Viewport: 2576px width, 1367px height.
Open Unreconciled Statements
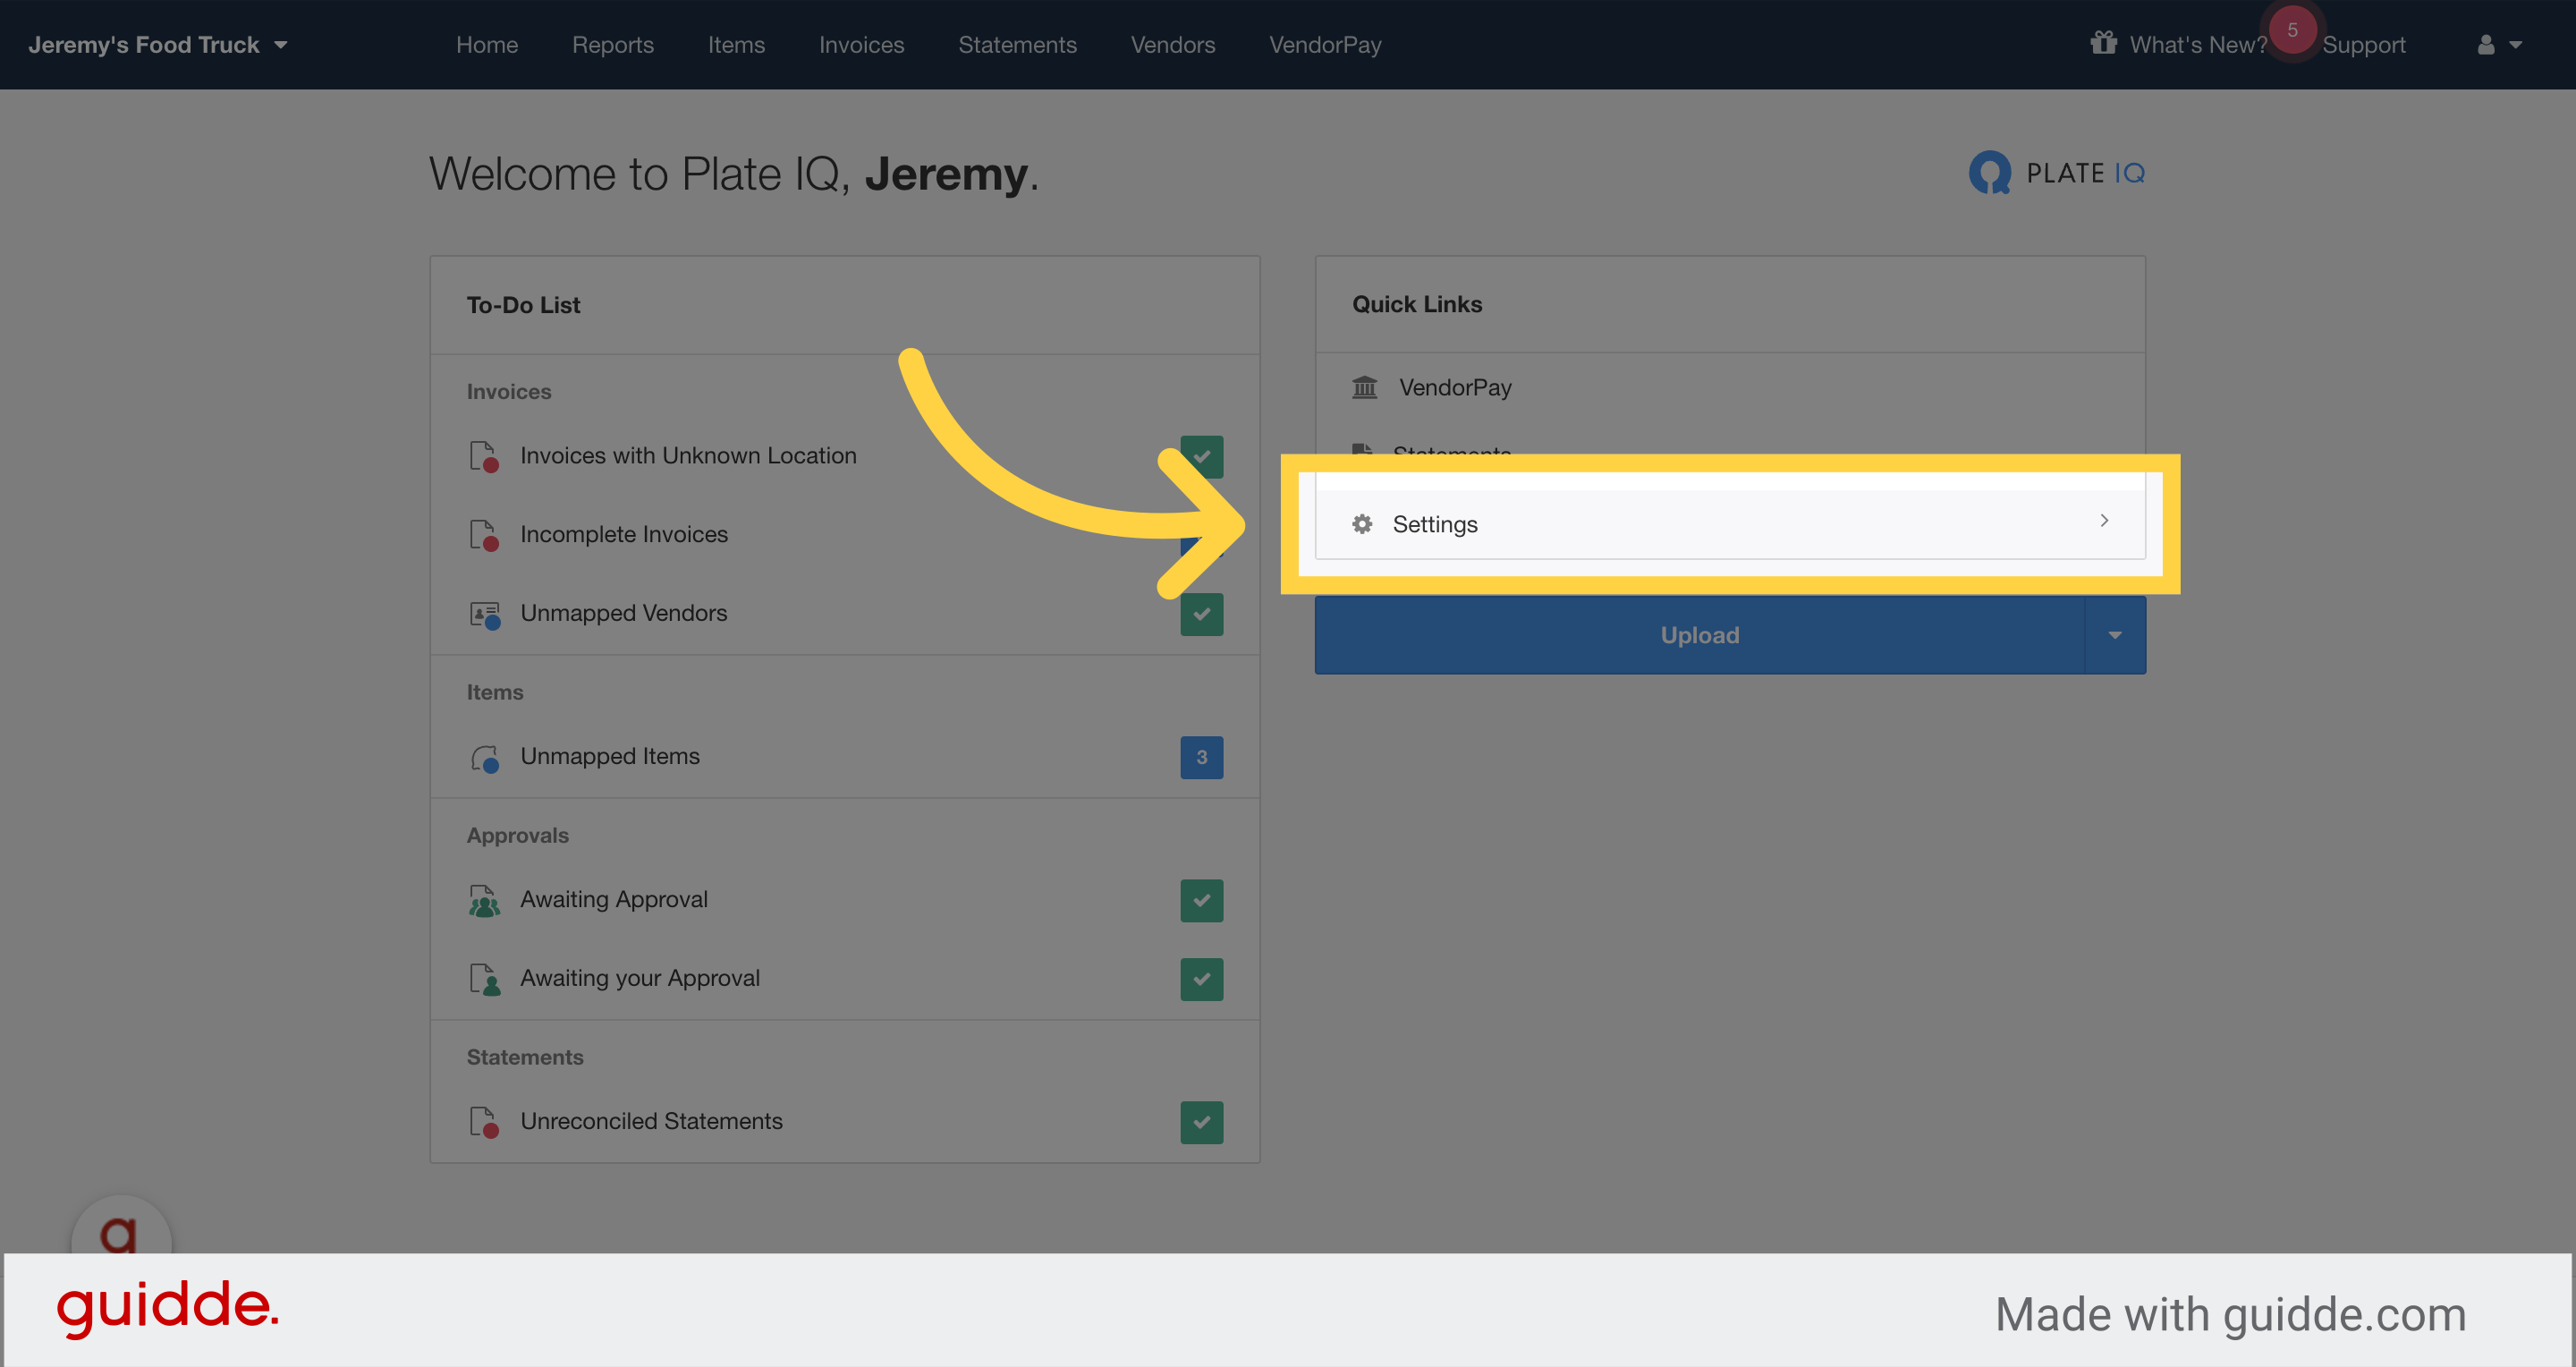tap(651, 1121)
